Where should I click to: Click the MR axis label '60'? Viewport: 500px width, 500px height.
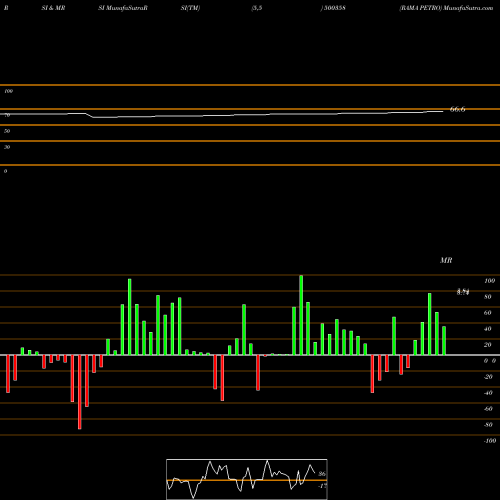488,313
